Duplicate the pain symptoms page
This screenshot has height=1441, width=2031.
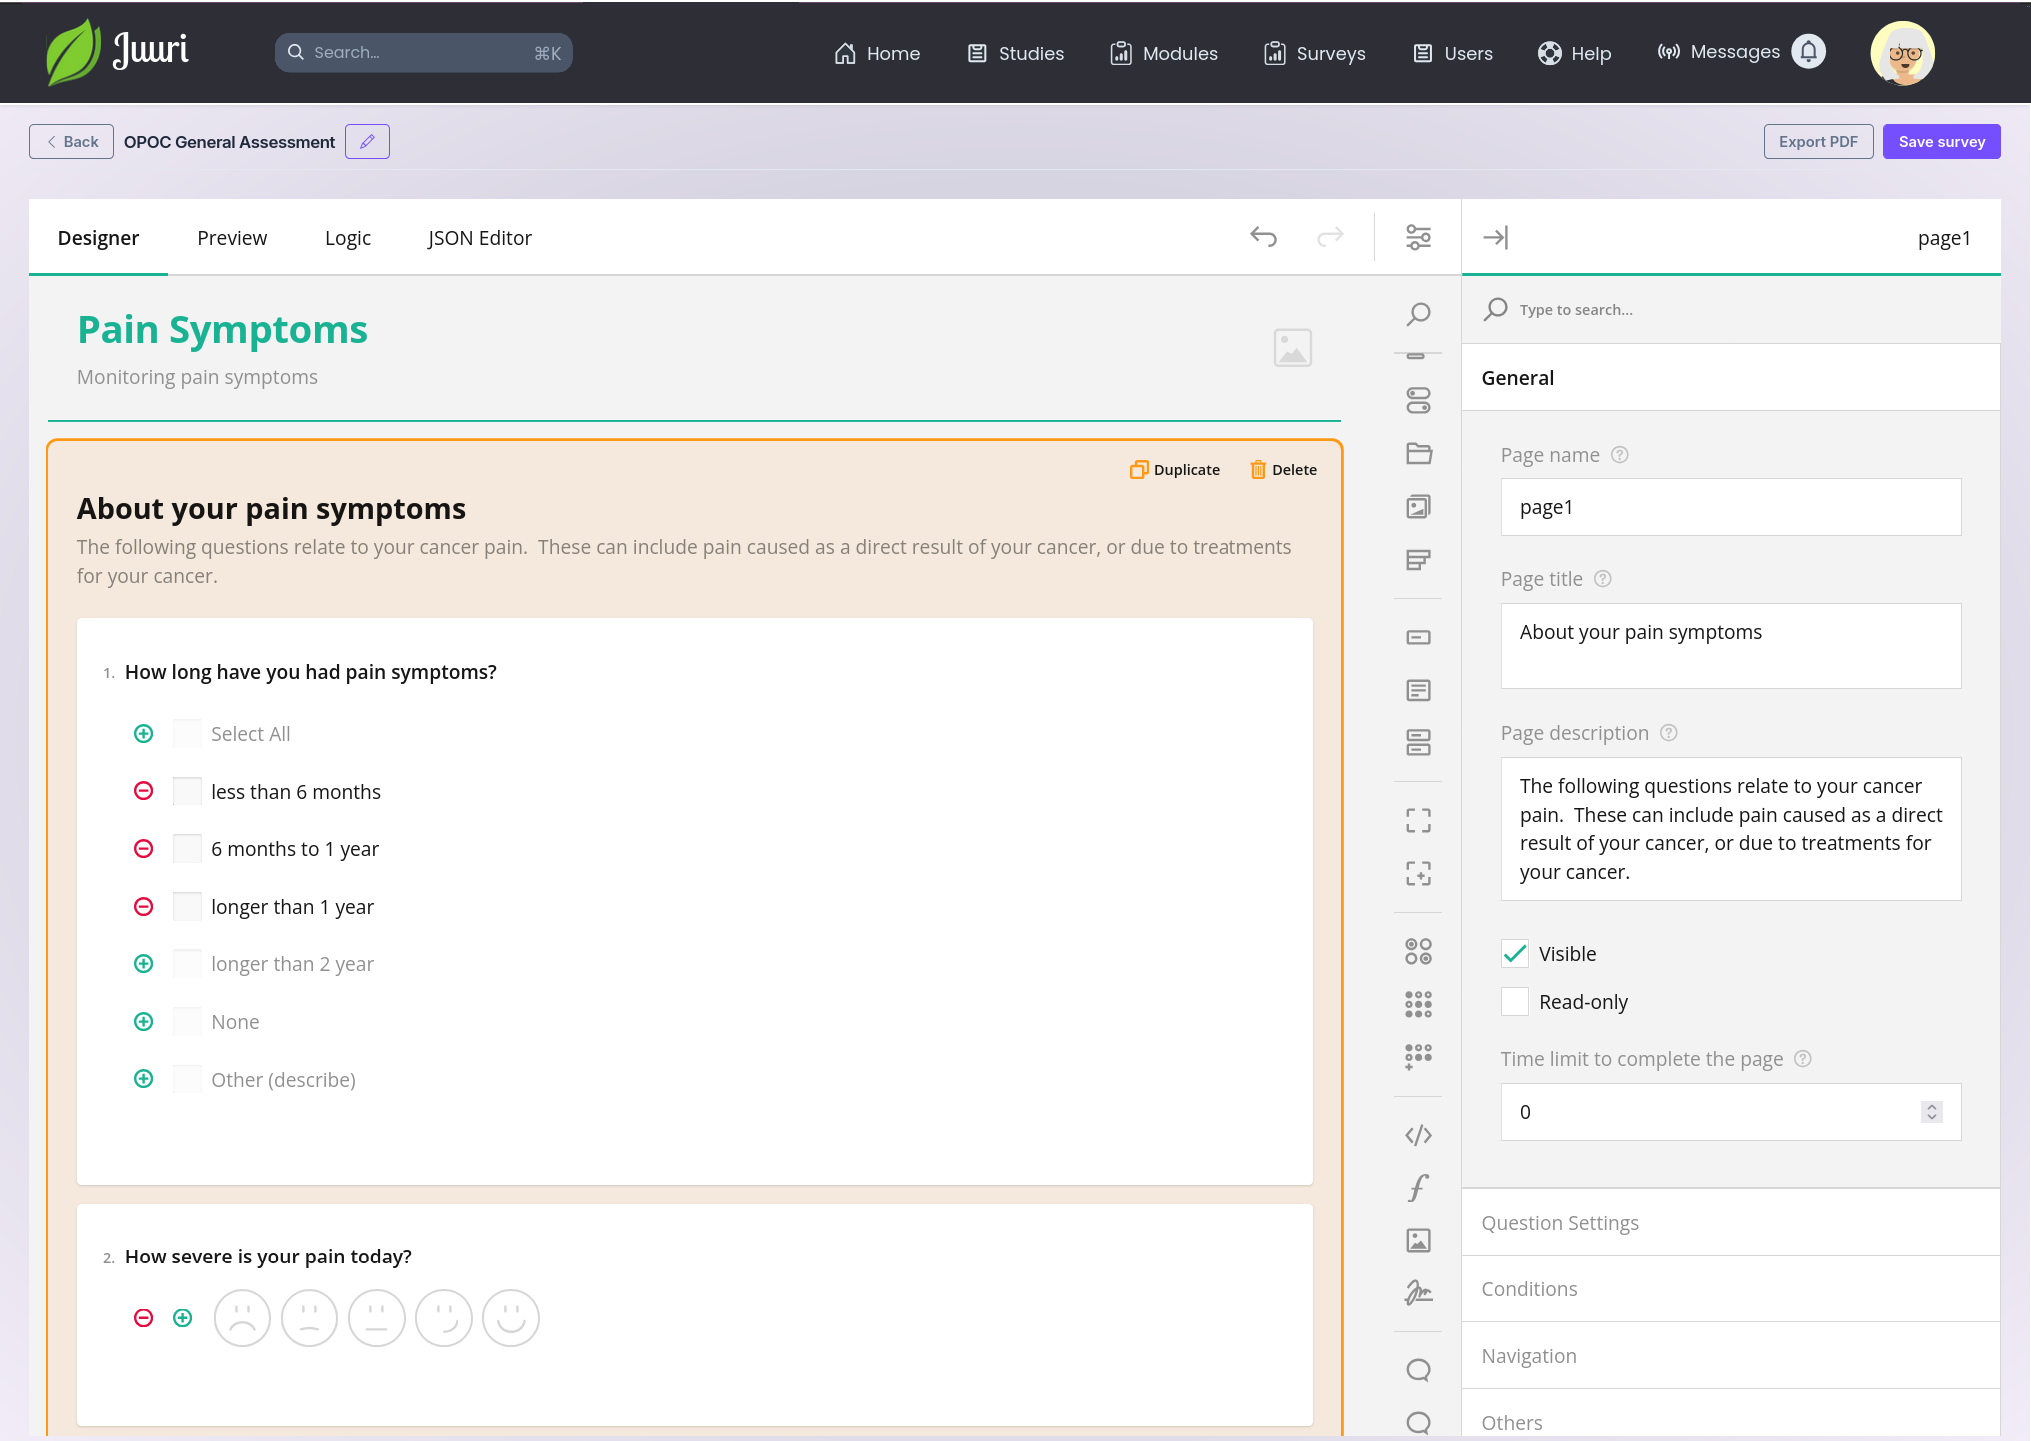click(x=1175, y=470)
